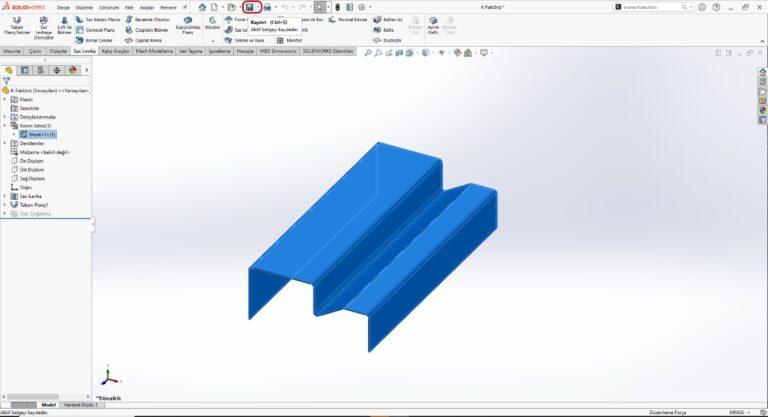This screenshot has height=417, width=768.
Task: Click the Save (Kaydet) icon
Action: [249, 7]
